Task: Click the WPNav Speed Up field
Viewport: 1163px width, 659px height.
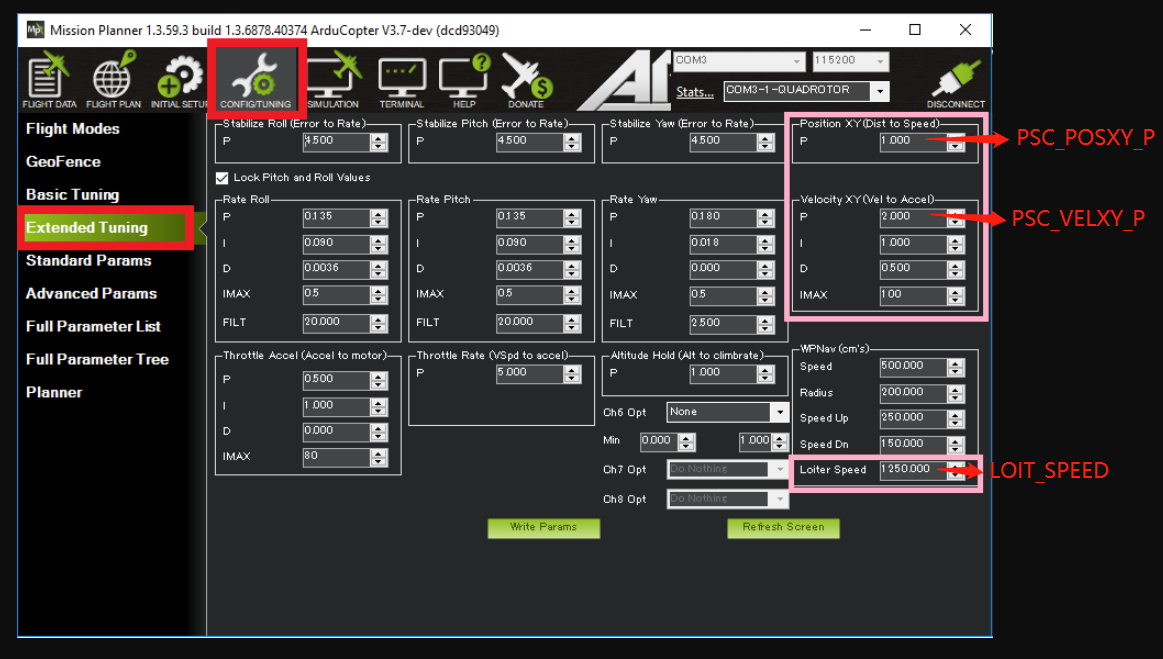Action: 913,419
